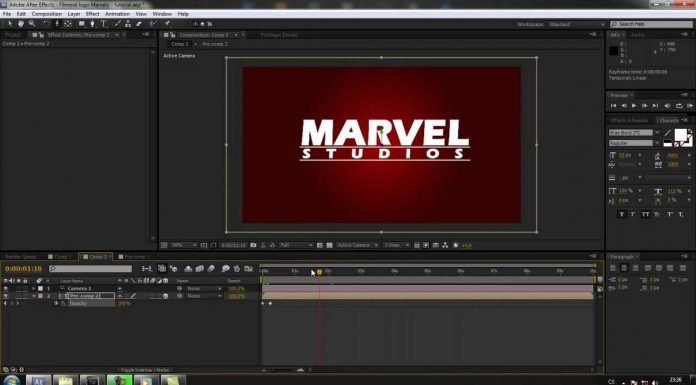Image resolution: width=696 pixels, height=385 pixels.
Task: Open the Full resolution dropdown
Action: click(x=296, y=245)
